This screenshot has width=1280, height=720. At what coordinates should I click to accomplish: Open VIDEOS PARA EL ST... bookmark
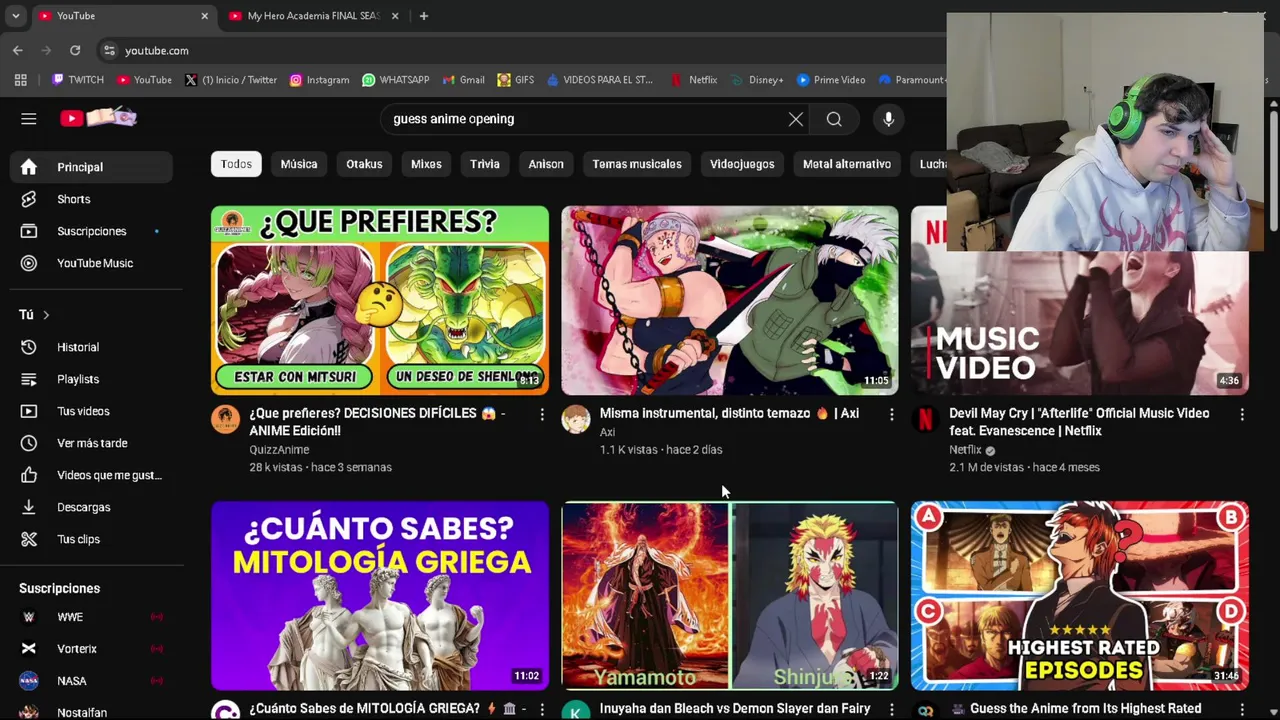click(x=599, y=80)
